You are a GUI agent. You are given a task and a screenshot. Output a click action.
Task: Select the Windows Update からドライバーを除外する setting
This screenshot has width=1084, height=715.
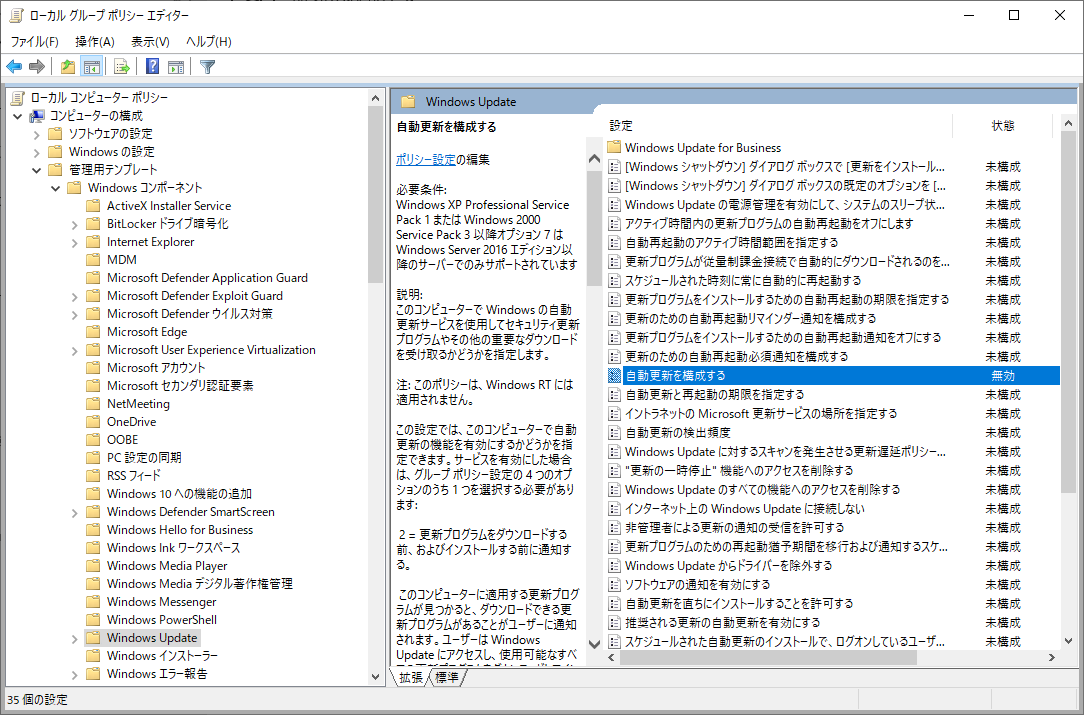pos(728,566)
